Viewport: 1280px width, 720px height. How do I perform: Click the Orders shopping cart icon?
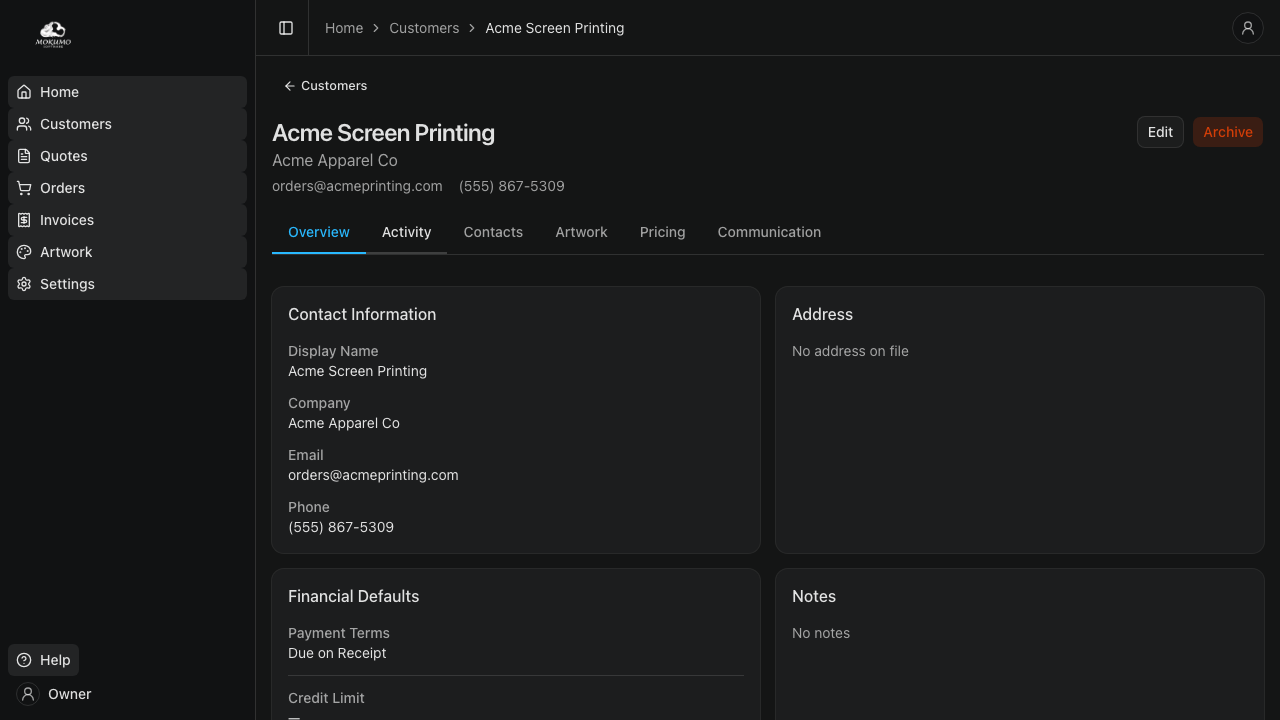pos(24,188)
